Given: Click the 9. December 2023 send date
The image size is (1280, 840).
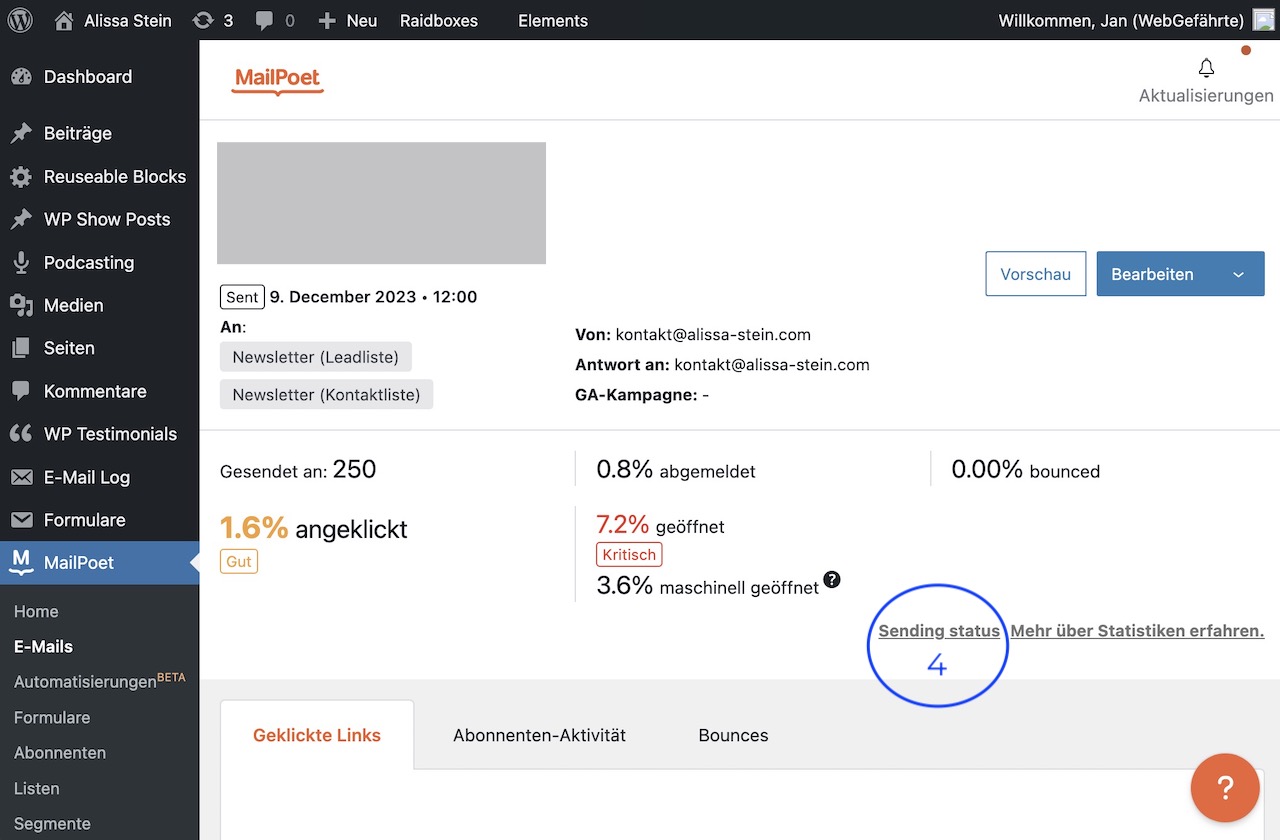Looking at the screenshot, I should pos(374,297).
